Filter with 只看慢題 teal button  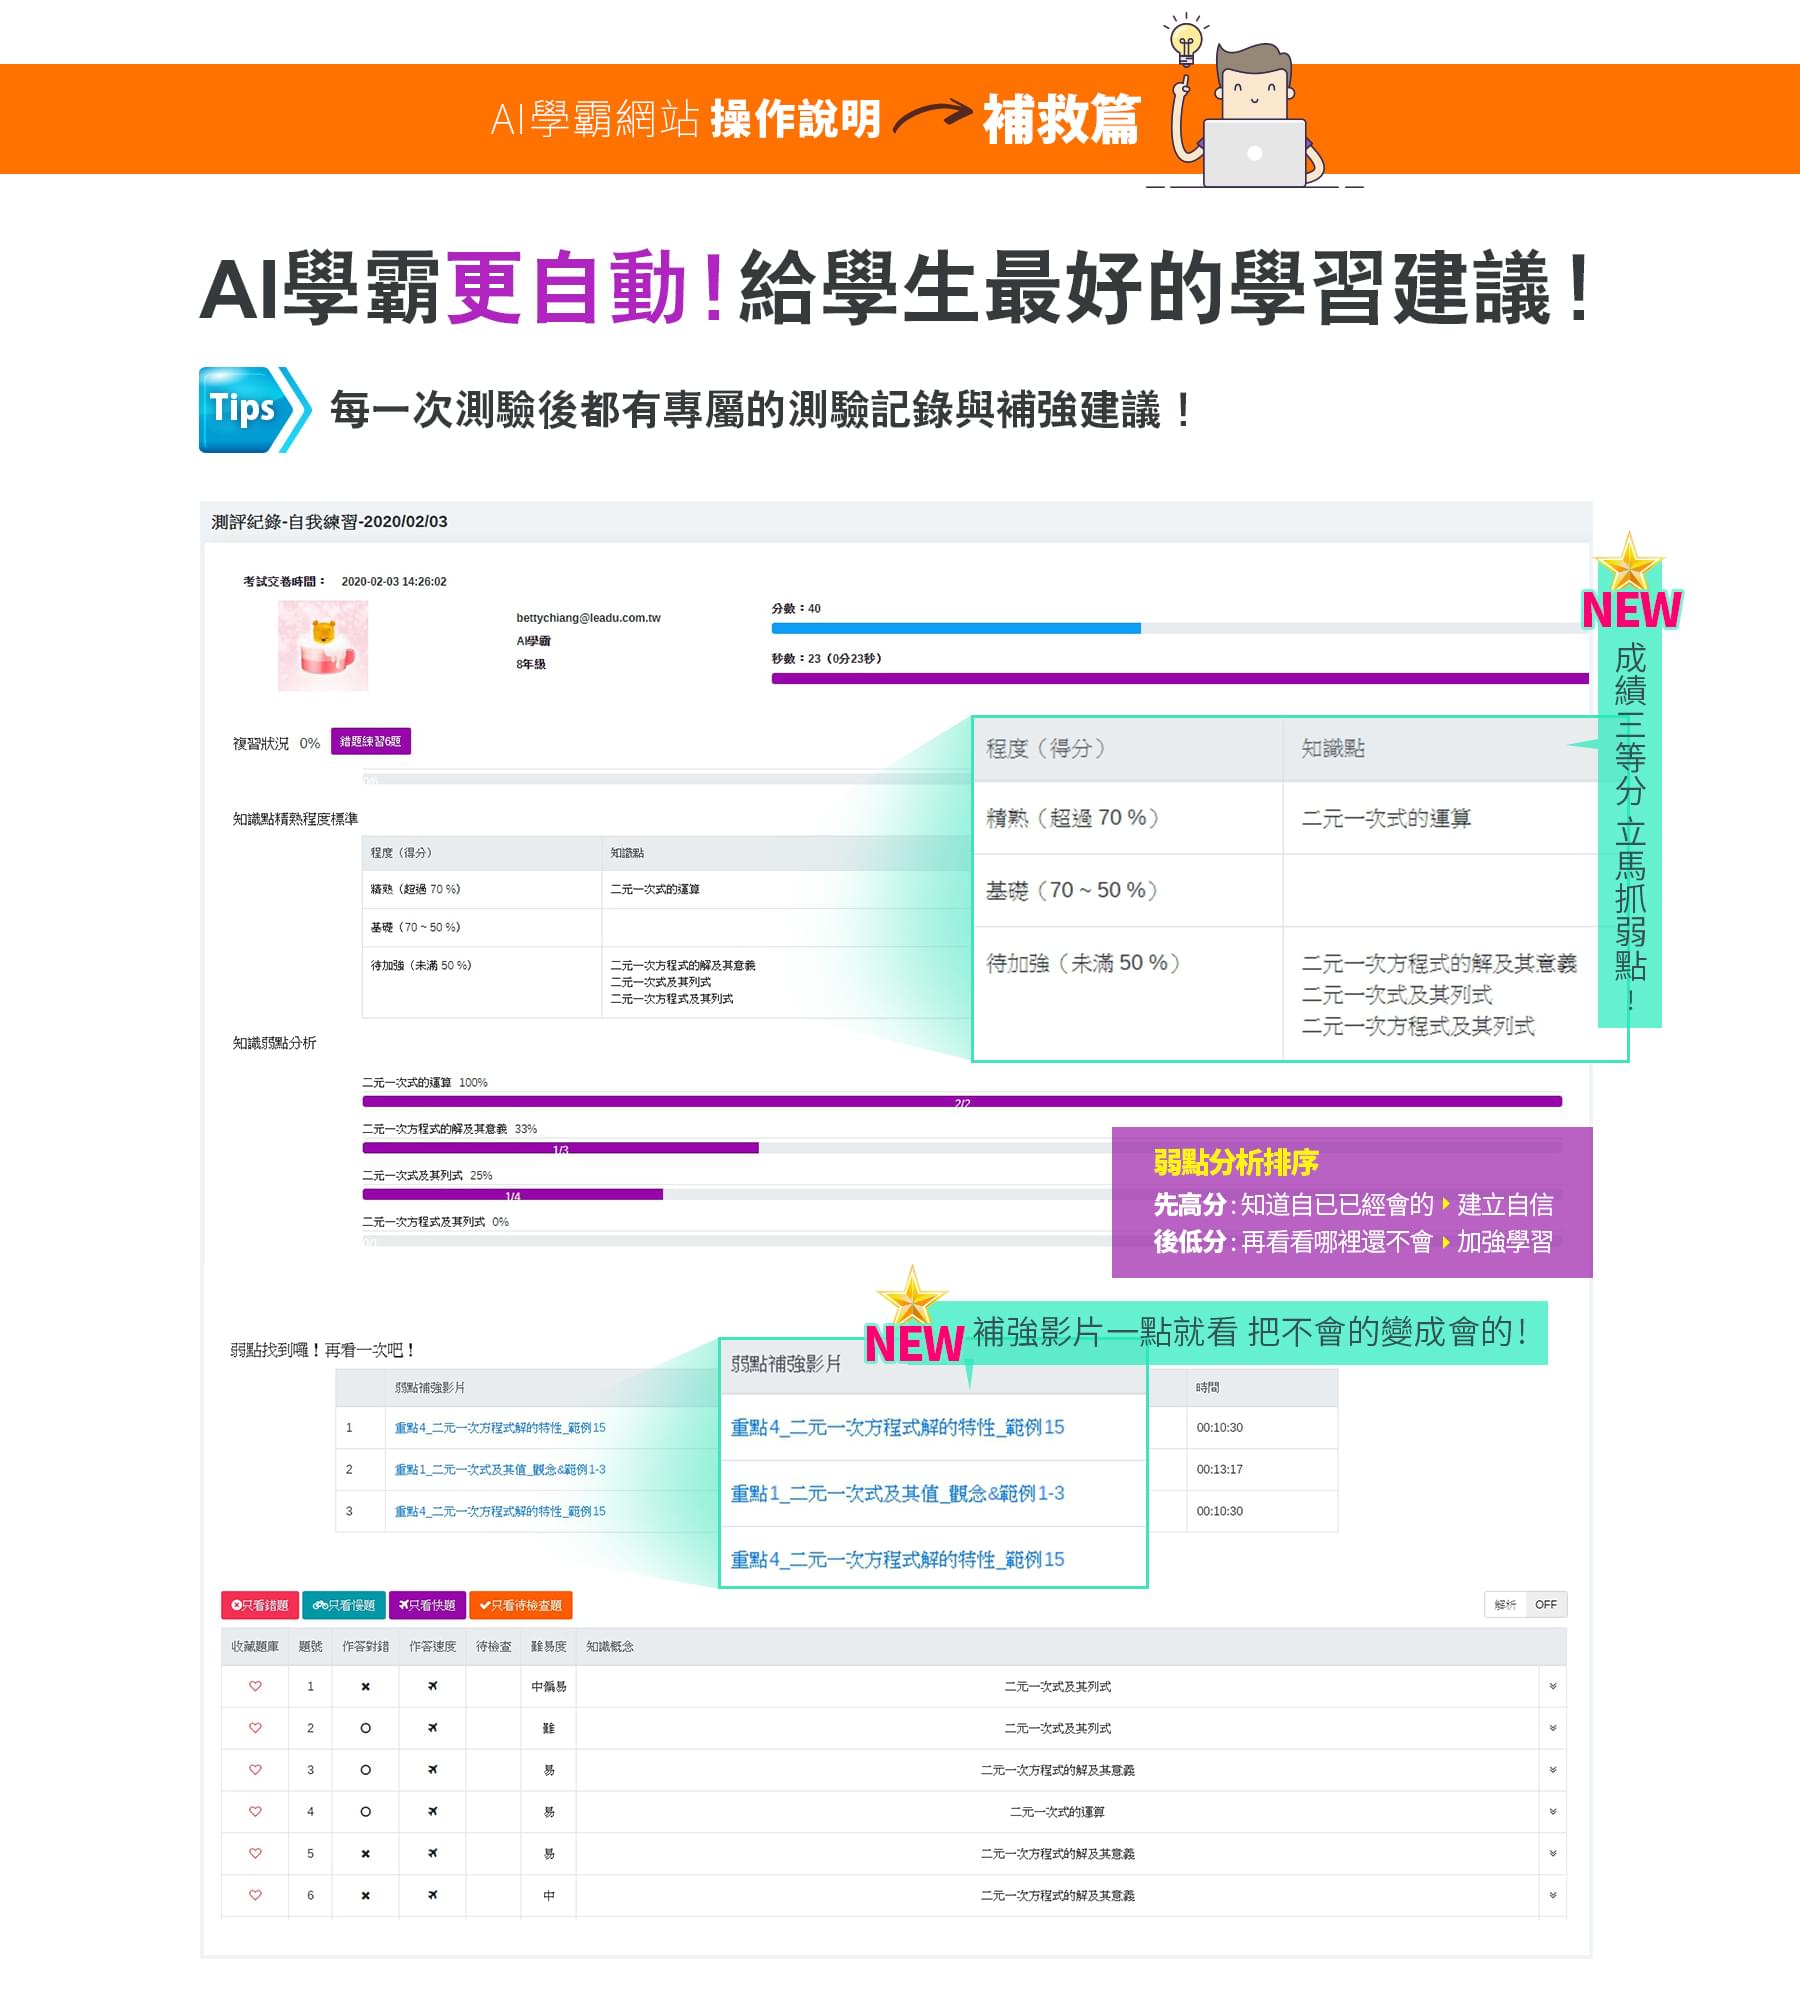click(344, 1606)
